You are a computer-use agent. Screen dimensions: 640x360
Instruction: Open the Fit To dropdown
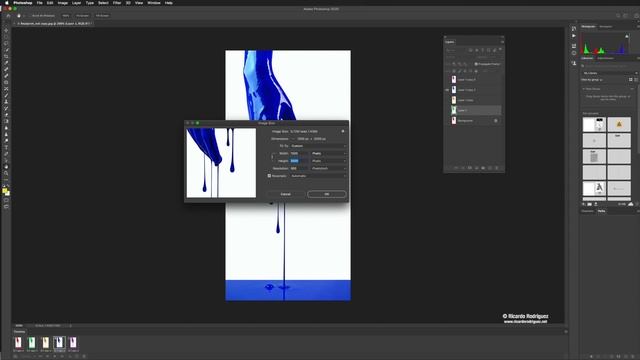click(x=318, y=146)
